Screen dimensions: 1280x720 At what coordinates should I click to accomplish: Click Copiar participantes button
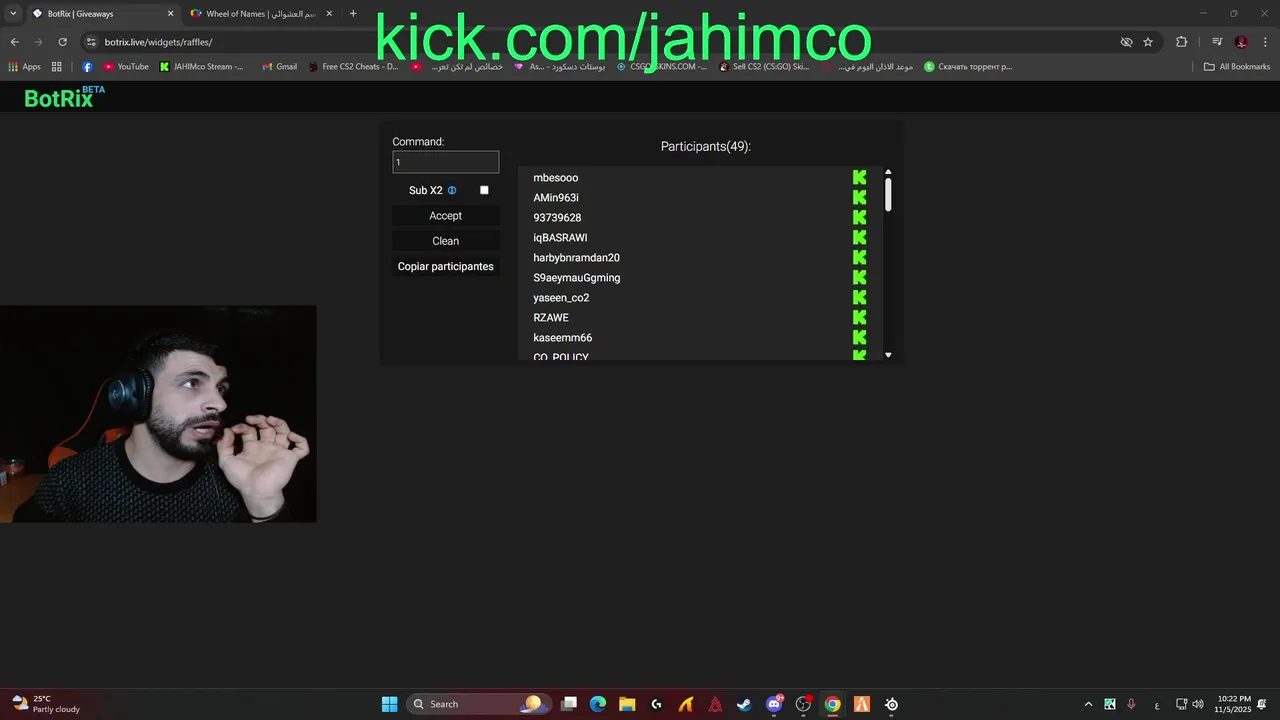[445, 266]
